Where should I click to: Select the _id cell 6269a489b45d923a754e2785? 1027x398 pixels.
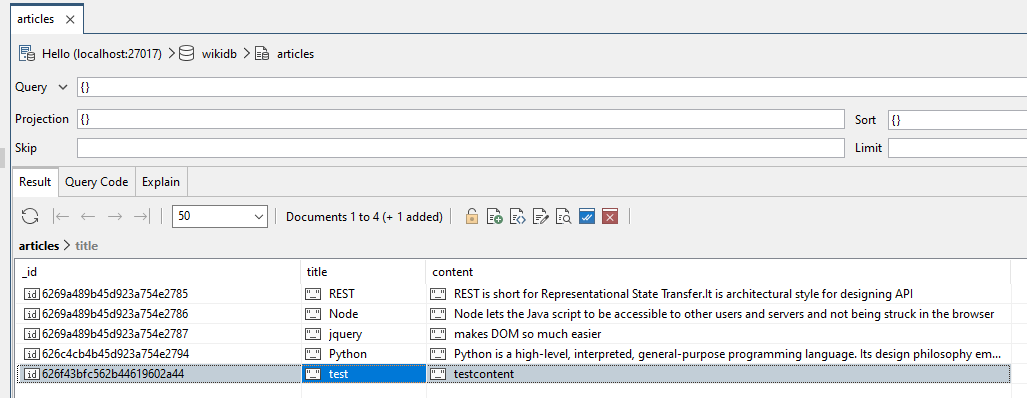coord(158,294)
